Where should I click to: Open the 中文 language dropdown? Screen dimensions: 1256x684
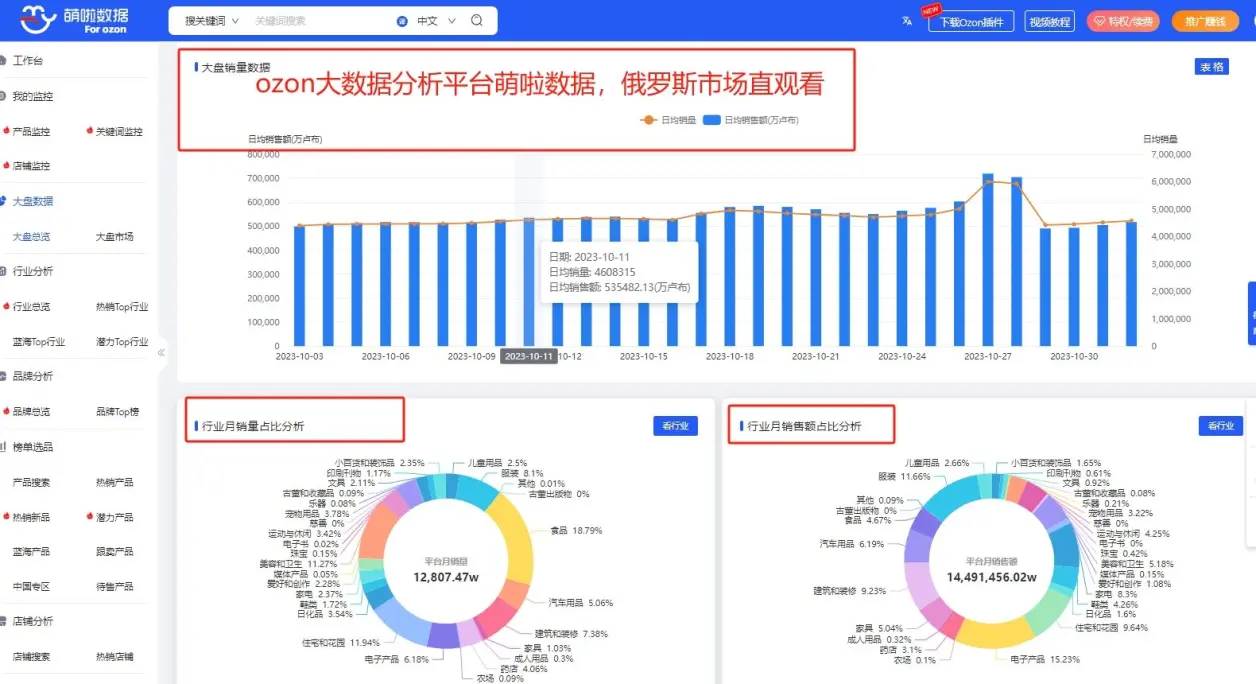coord(436,20)
